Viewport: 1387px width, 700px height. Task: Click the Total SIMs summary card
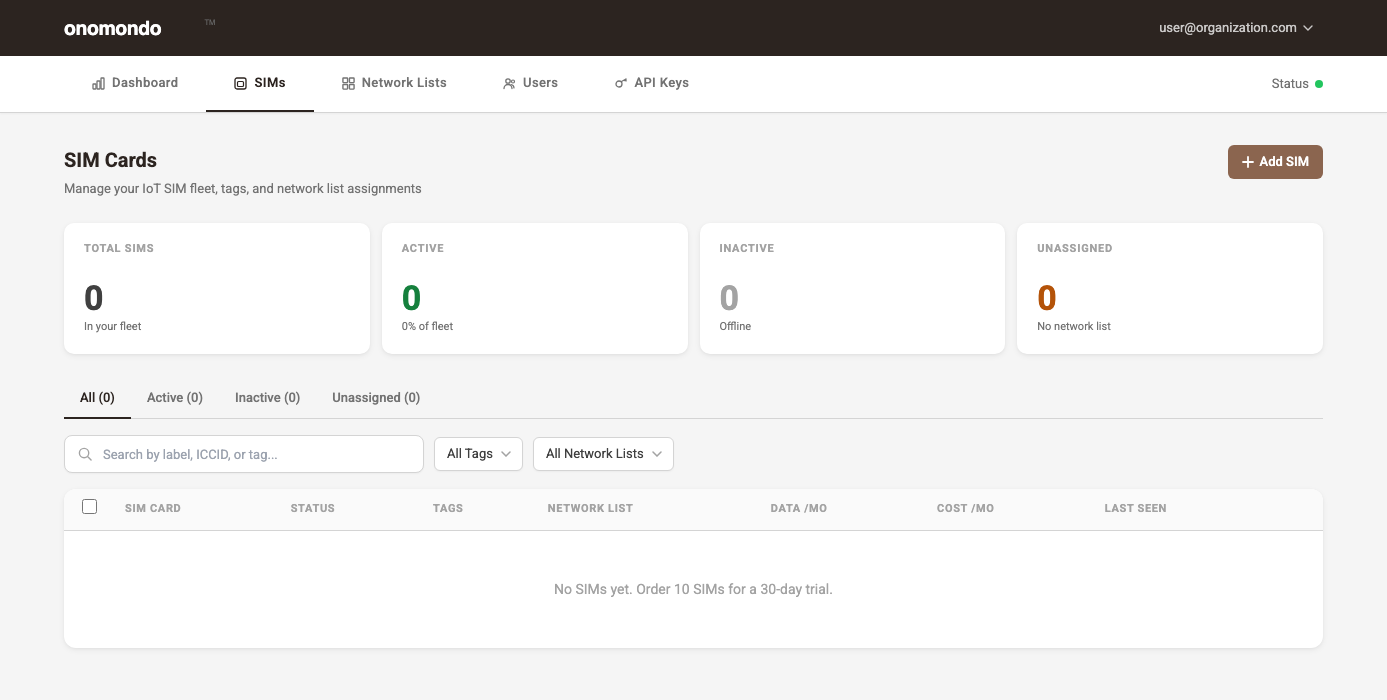coord(217,288)
